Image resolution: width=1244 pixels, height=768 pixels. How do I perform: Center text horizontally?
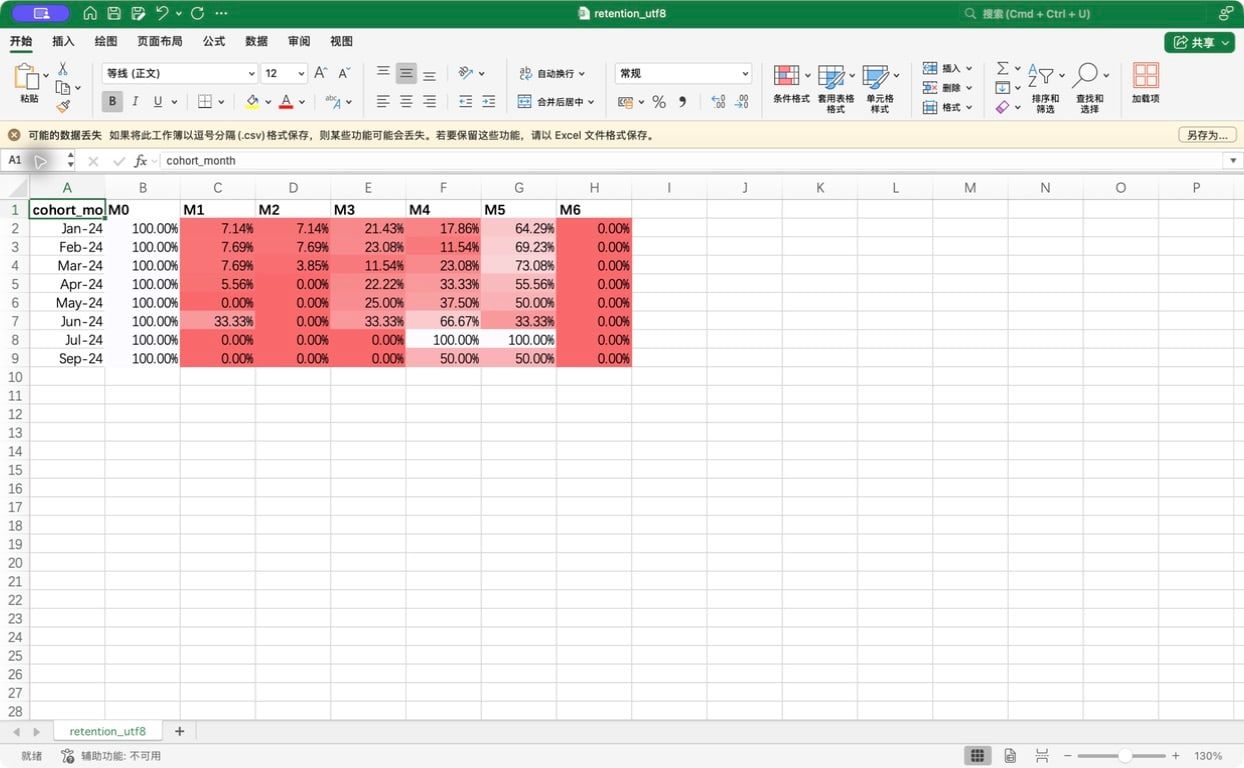click(x=406, y=101)
